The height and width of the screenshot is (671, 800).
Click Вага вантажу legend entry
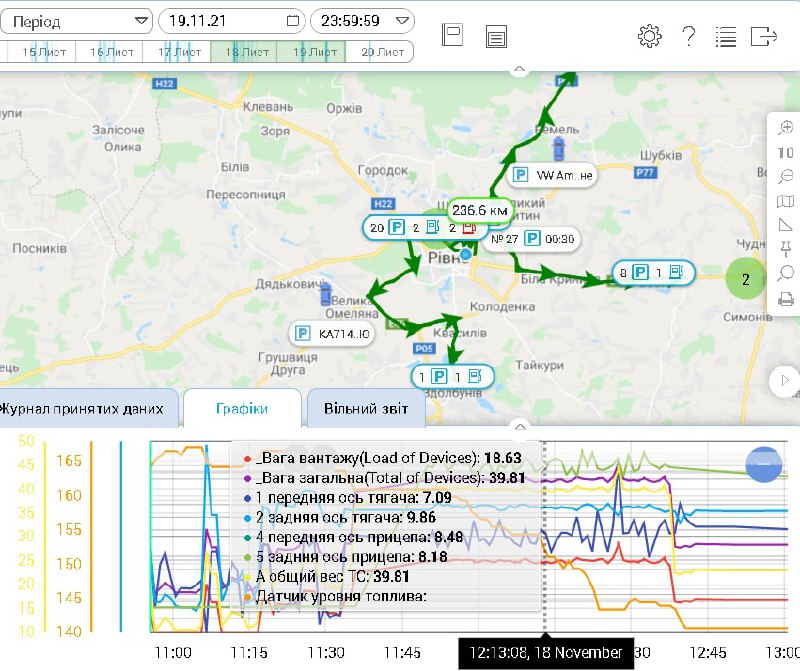[383, 458]
